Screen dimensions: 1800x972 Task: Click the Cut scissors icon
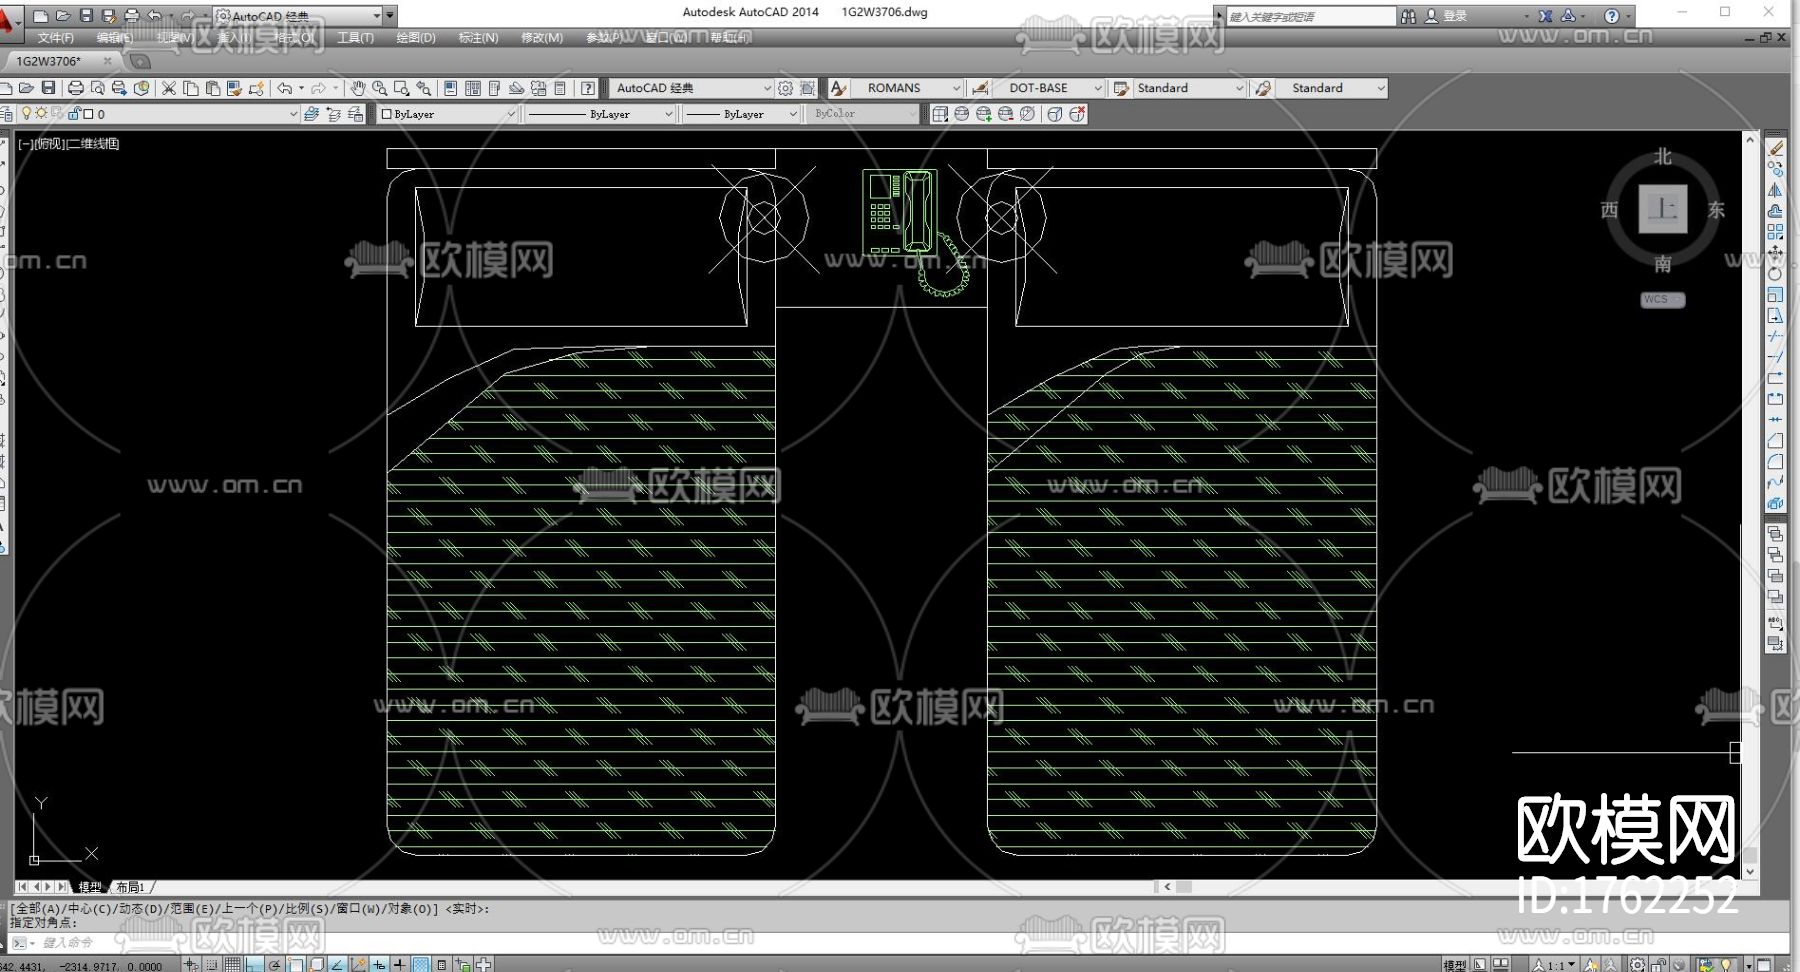(169, 88)
